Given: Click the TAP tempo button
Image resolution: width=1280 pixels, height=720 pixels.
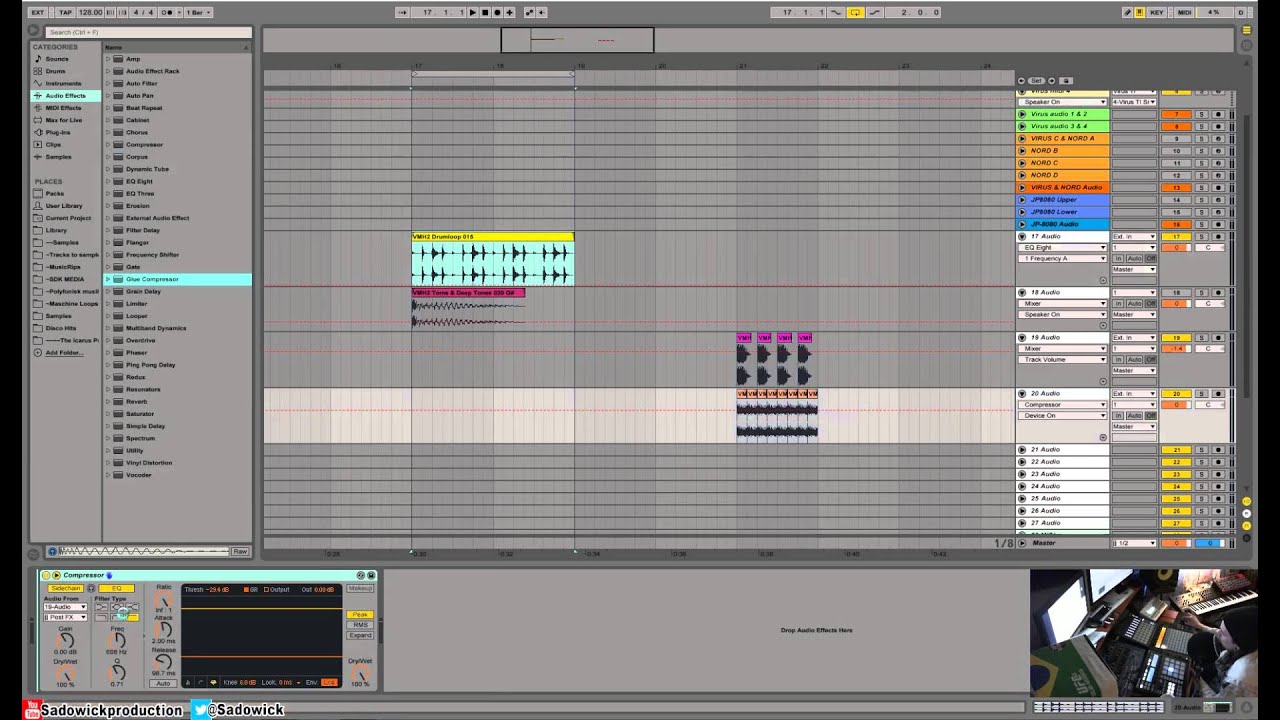Looking at the screenshot, I should [x=65, y=12].
